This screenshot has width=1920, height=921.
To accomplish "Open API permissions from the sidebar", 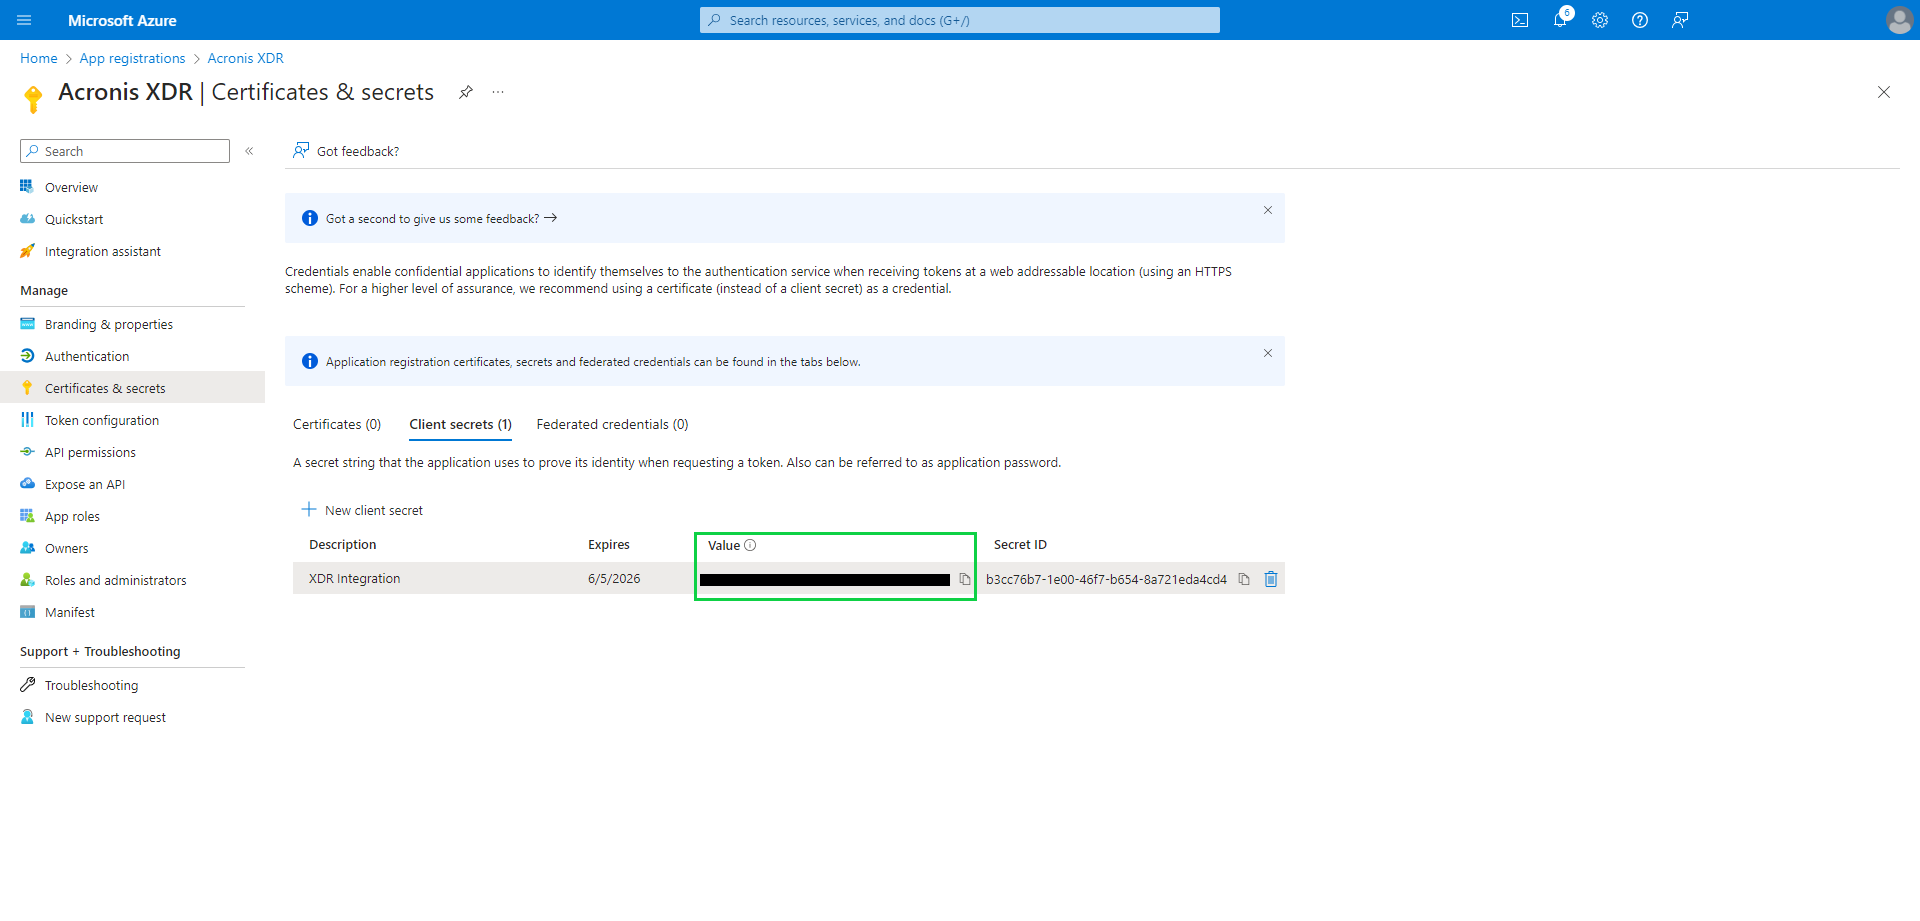I will pos(90,452).
